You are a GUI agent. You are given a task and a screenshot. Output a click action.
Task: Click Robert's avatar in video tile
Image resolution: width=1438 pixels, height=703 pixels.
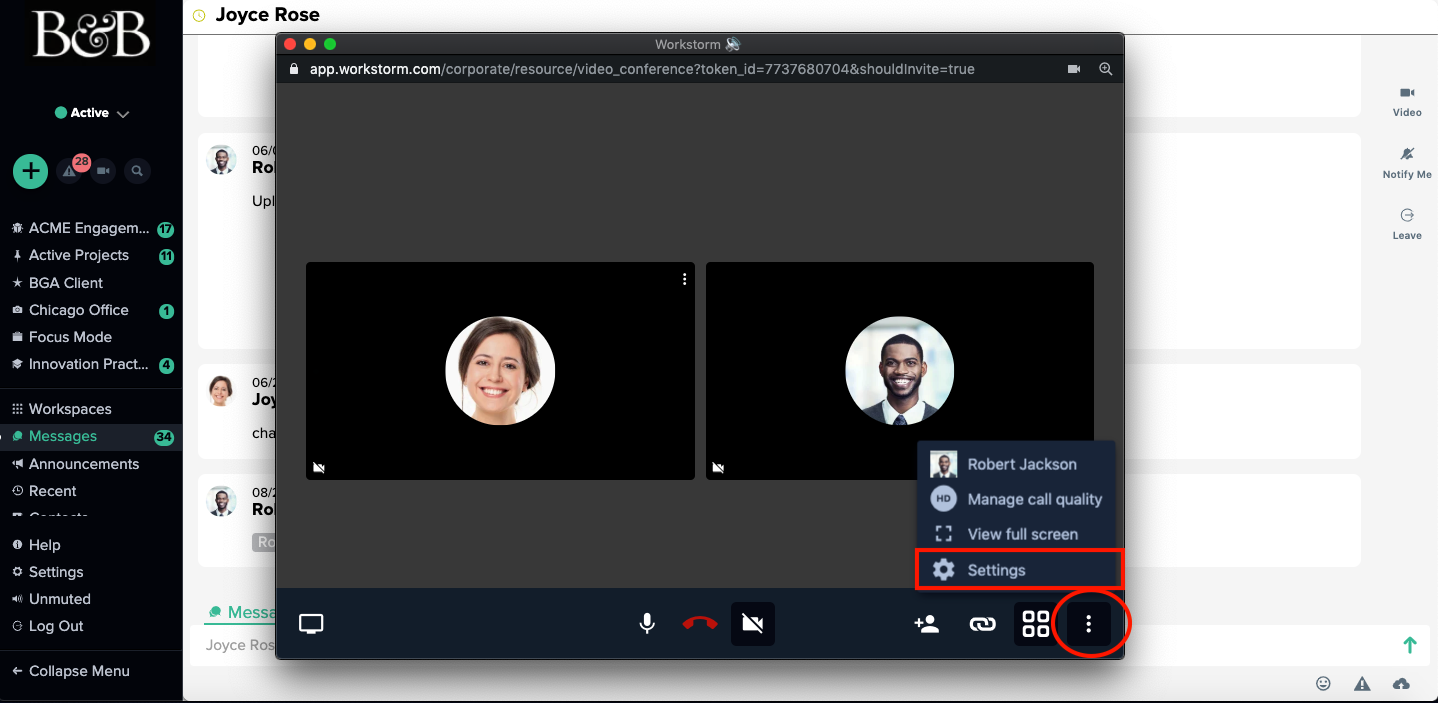point(900,371)
